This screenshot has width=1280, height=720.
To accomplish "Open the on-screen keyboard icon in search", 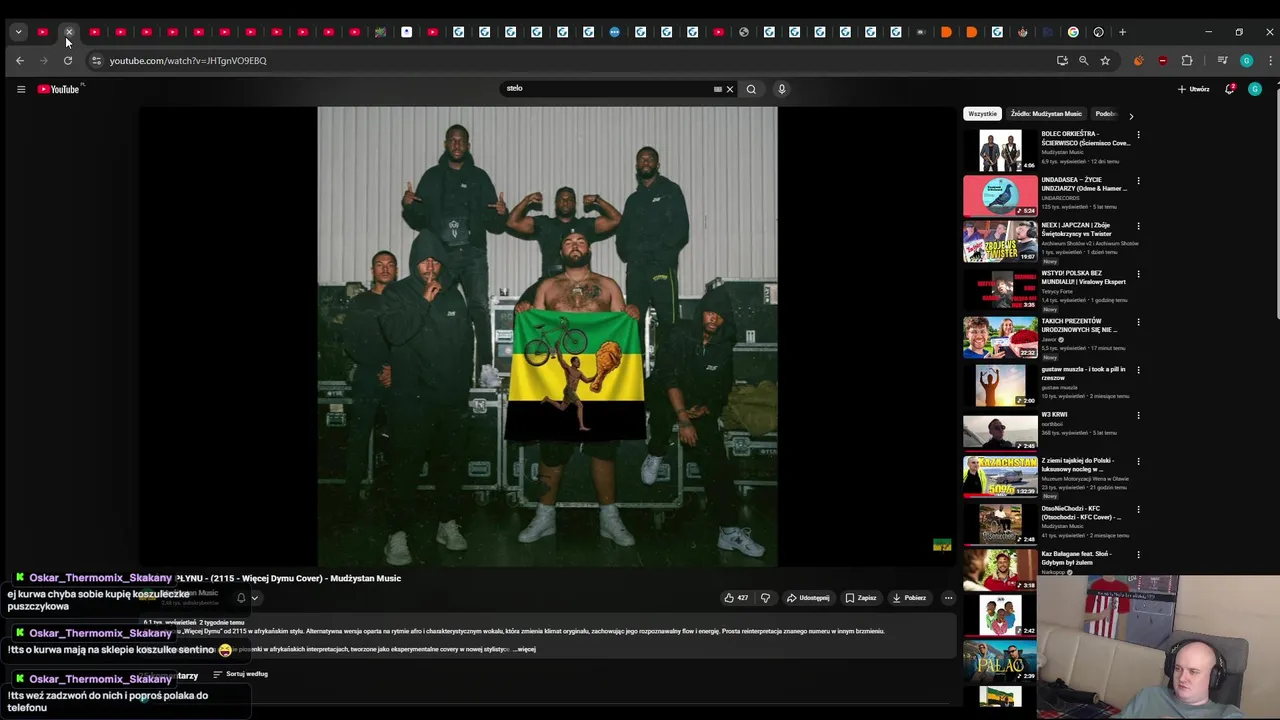I will pyautogui.click(x=717, y=89).
